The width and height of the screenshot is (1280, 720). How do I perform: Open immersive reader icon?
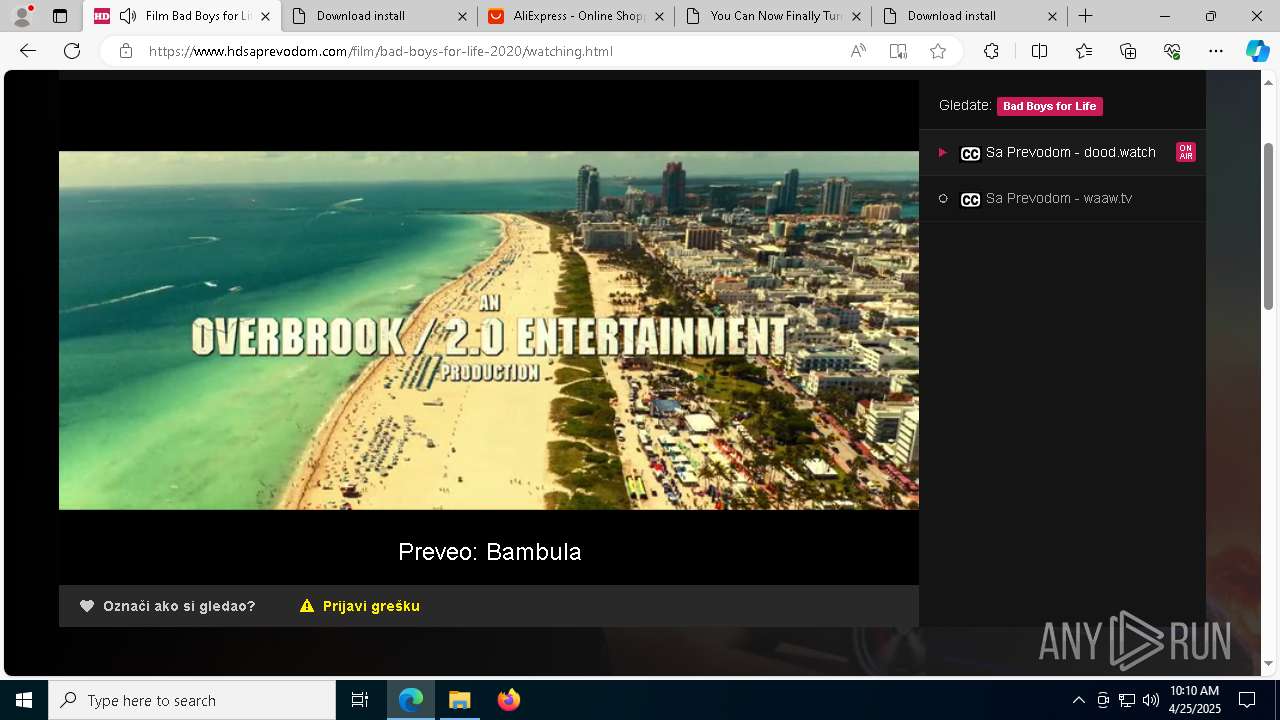coord(898,51)
